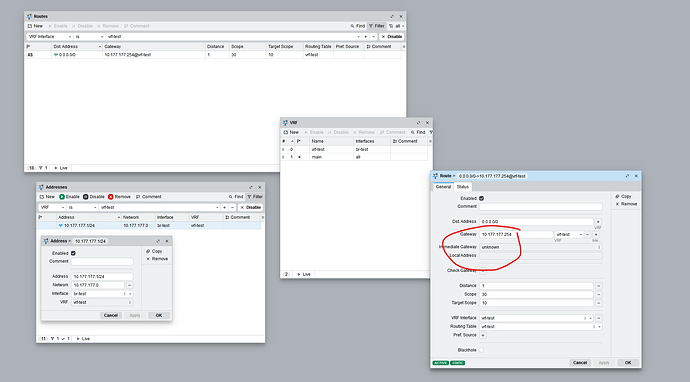
Task: Remove the gateway VRF with its minus button
Action: tap(587, 235)
